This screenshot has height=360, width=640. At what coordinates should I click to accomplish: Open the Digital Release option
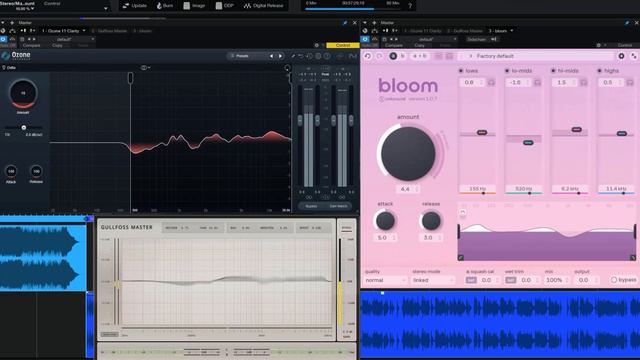coord(263,6)
